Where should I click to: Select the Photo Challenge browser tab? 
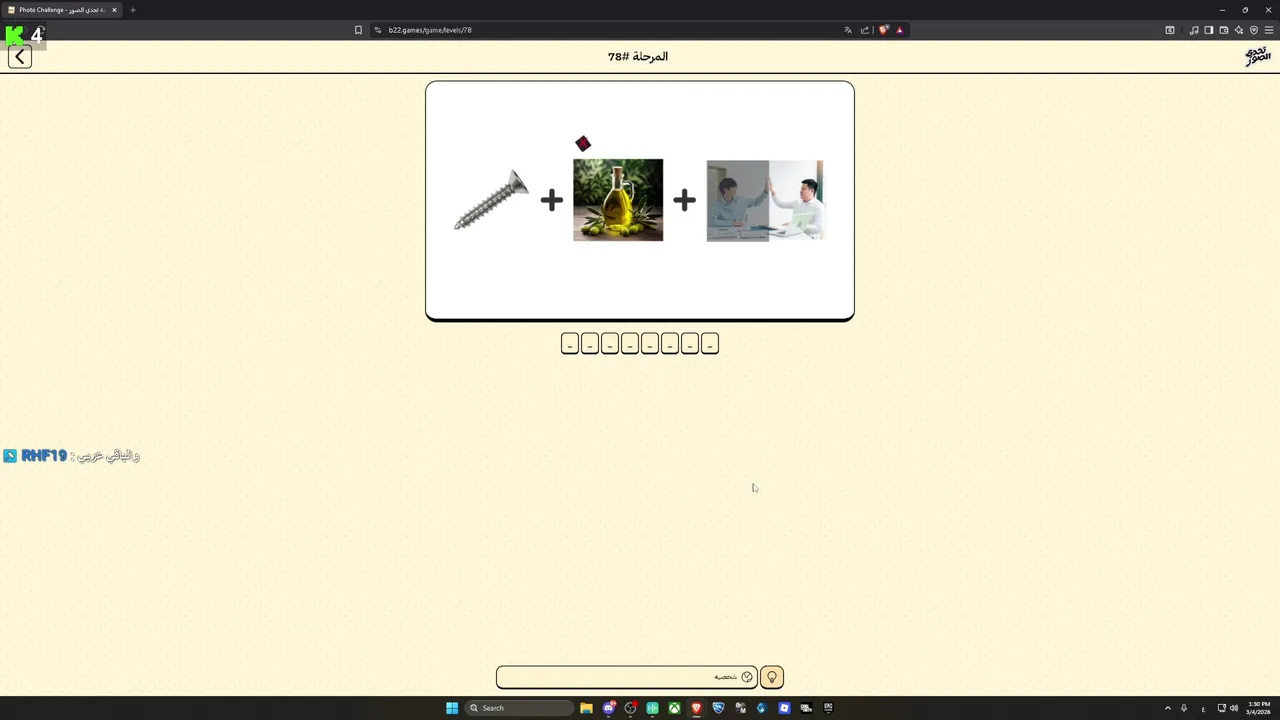(62, 10)
